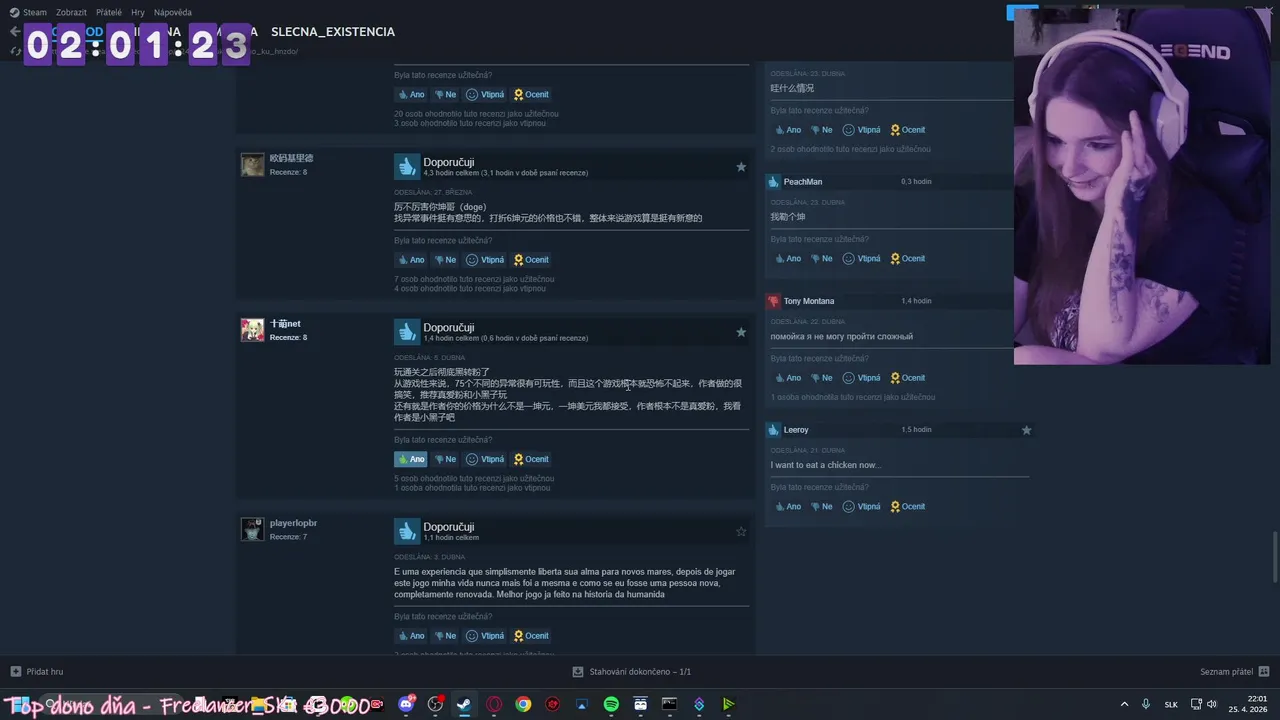The width and height of the screenshot is (1280, 720).
Task: Open Seznam přátel friends list
Action: point(1235,672)
